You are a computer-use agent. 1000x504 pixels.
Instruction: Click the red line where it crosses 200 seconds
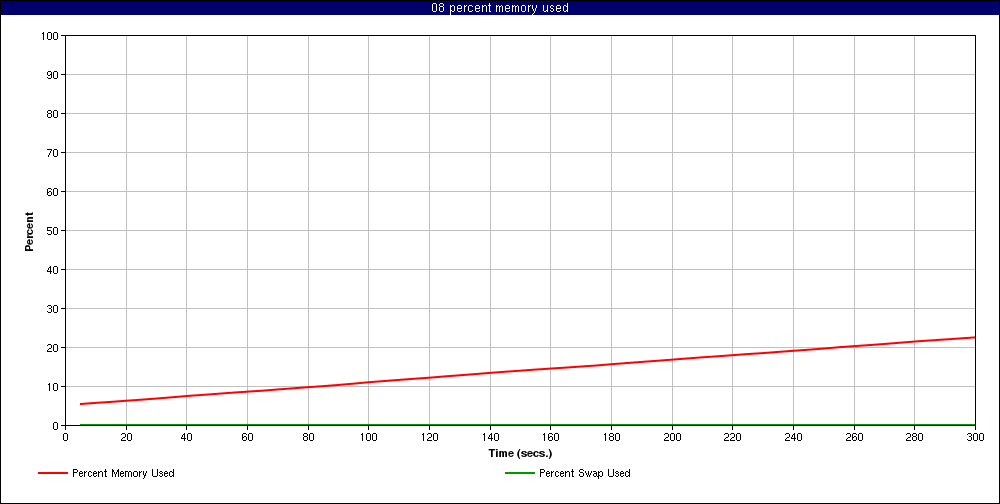pos(672,360)
